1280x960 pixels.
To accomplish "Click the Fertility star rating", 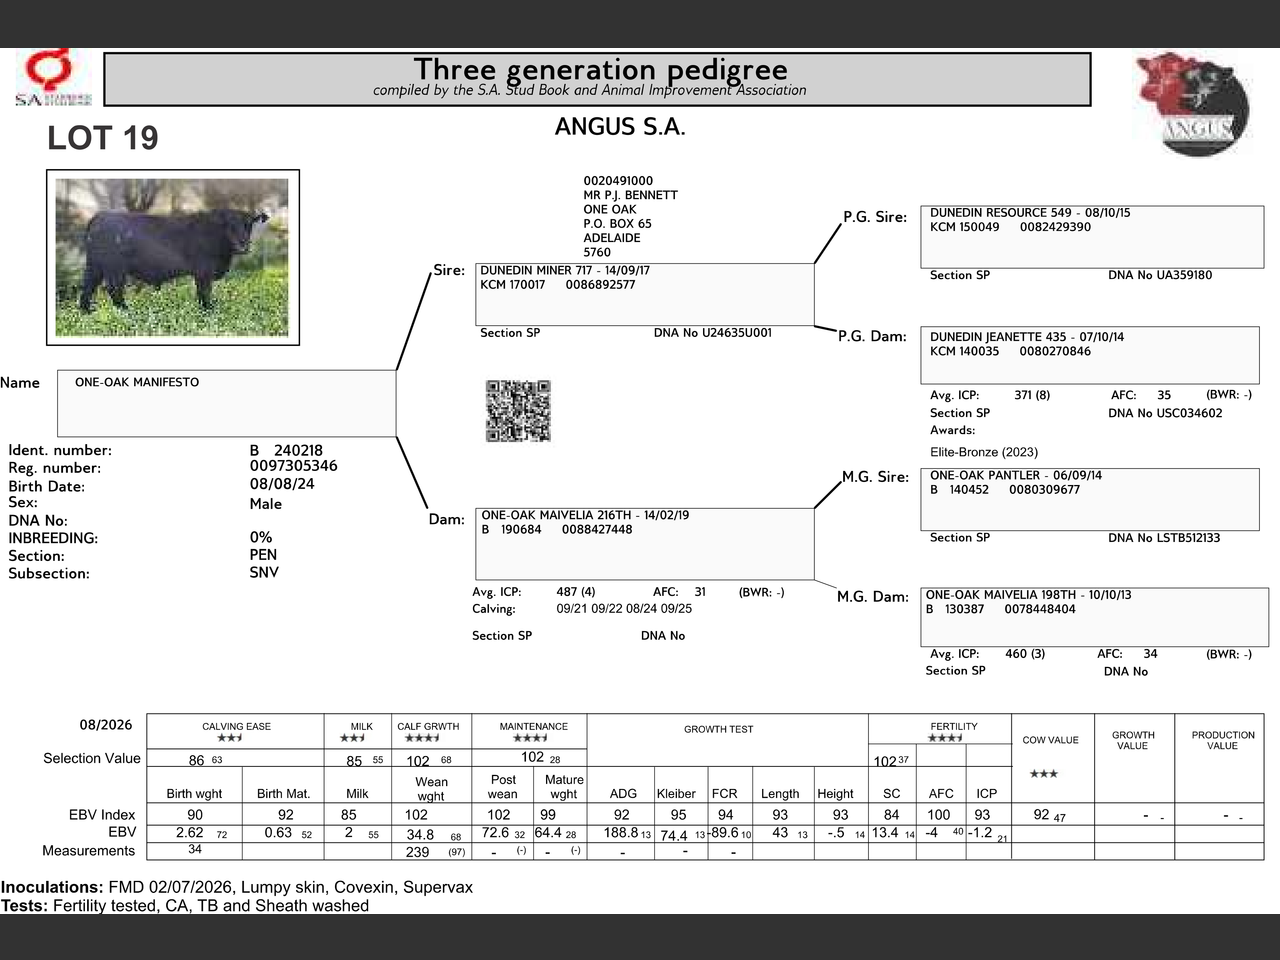I will click(945, 738).
